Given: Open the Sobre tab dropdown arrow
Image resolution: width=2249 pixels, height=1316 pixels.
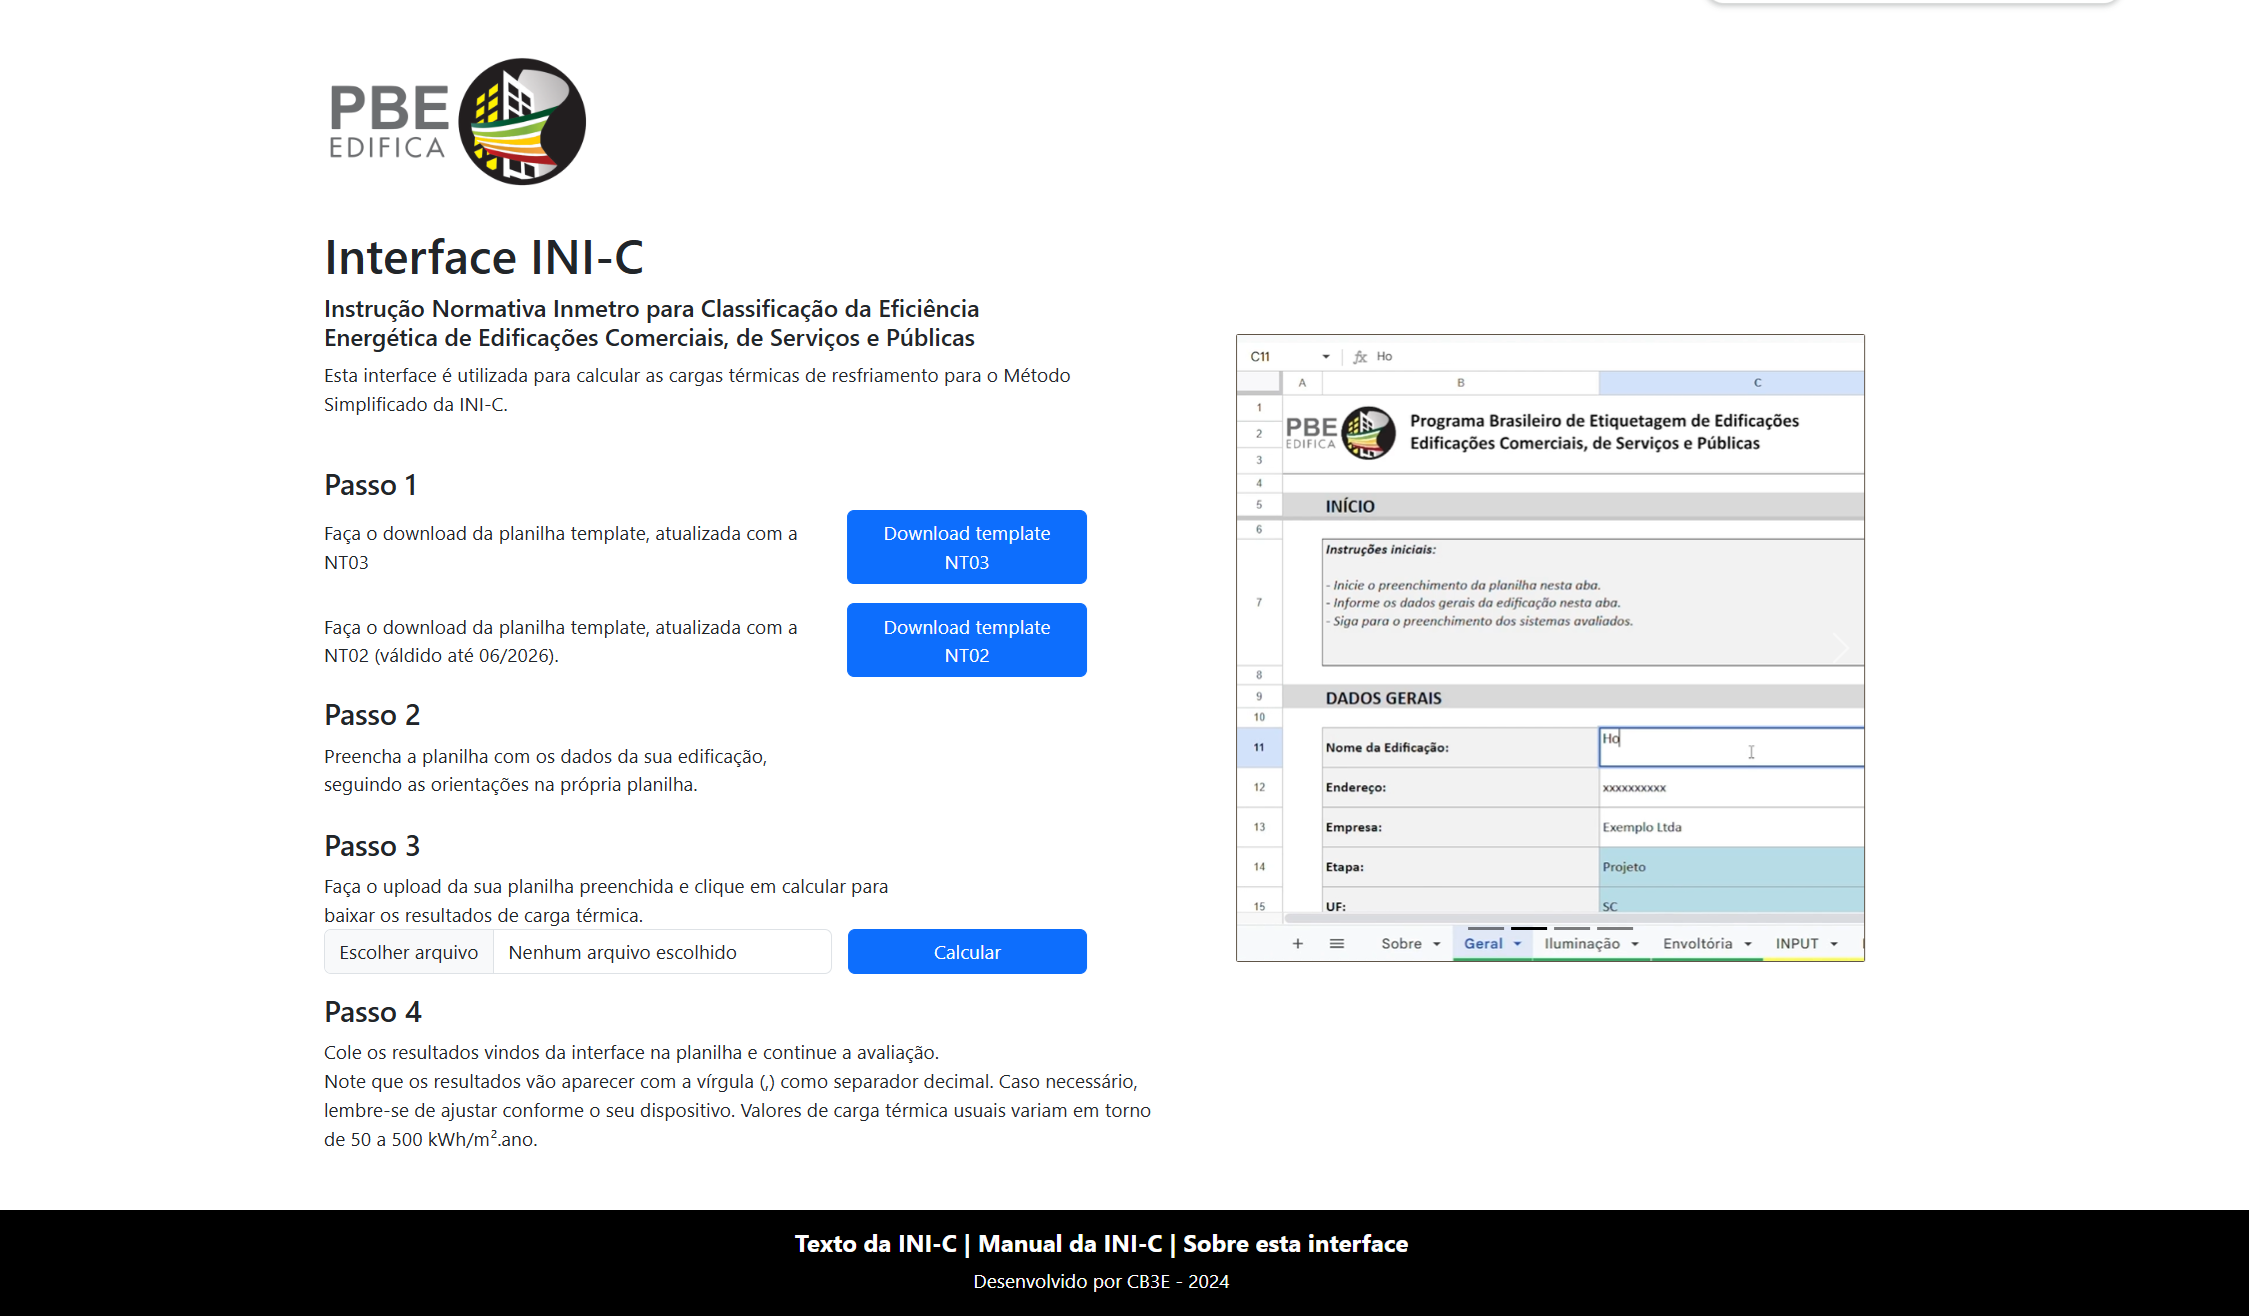Looking at the screenshot, I should point(1436,944).
